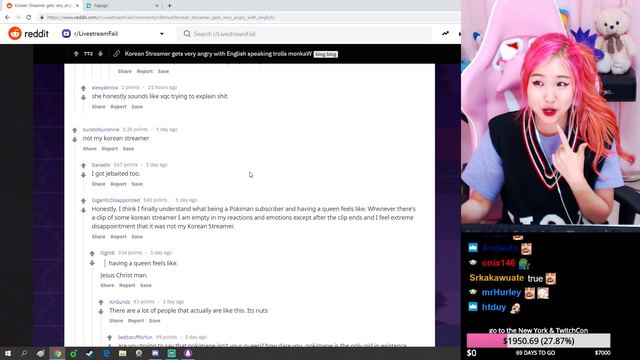Open Ieditstuffforfun's user profile
Image resolution: width=640 pixels, height=360 pixels.
tap(135, 337)
